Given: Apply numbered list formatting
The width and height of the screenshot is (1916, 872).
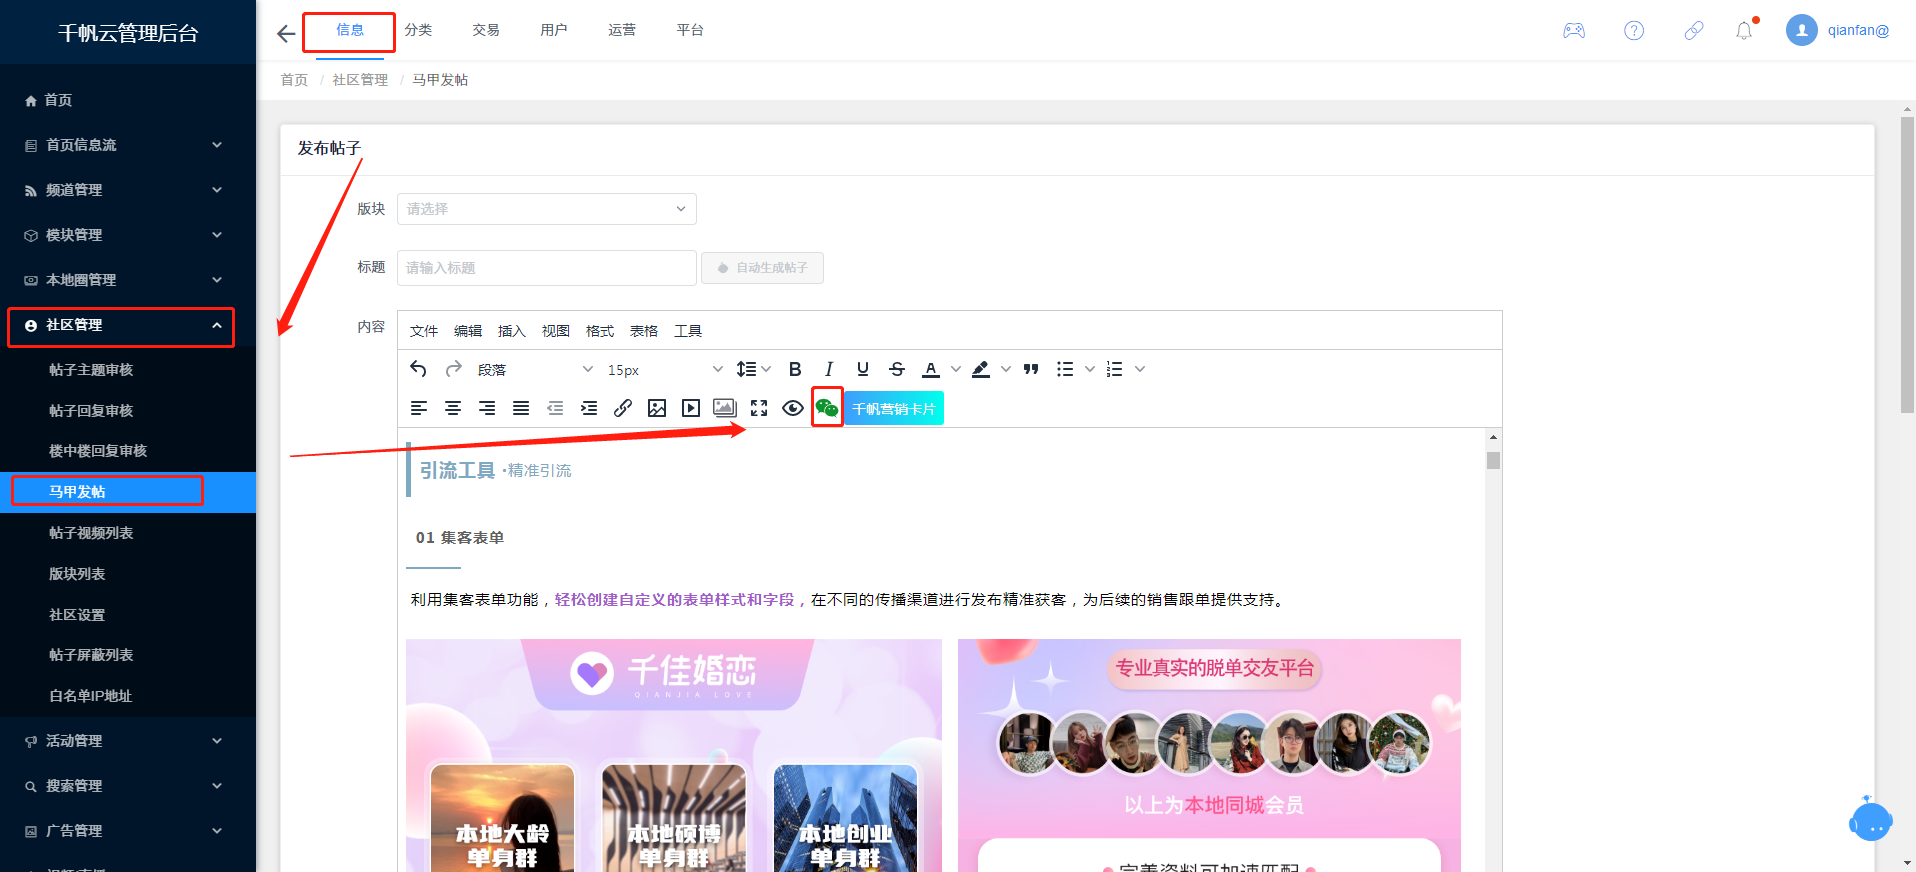Looking at the screenshot, I should [1115, 369].
